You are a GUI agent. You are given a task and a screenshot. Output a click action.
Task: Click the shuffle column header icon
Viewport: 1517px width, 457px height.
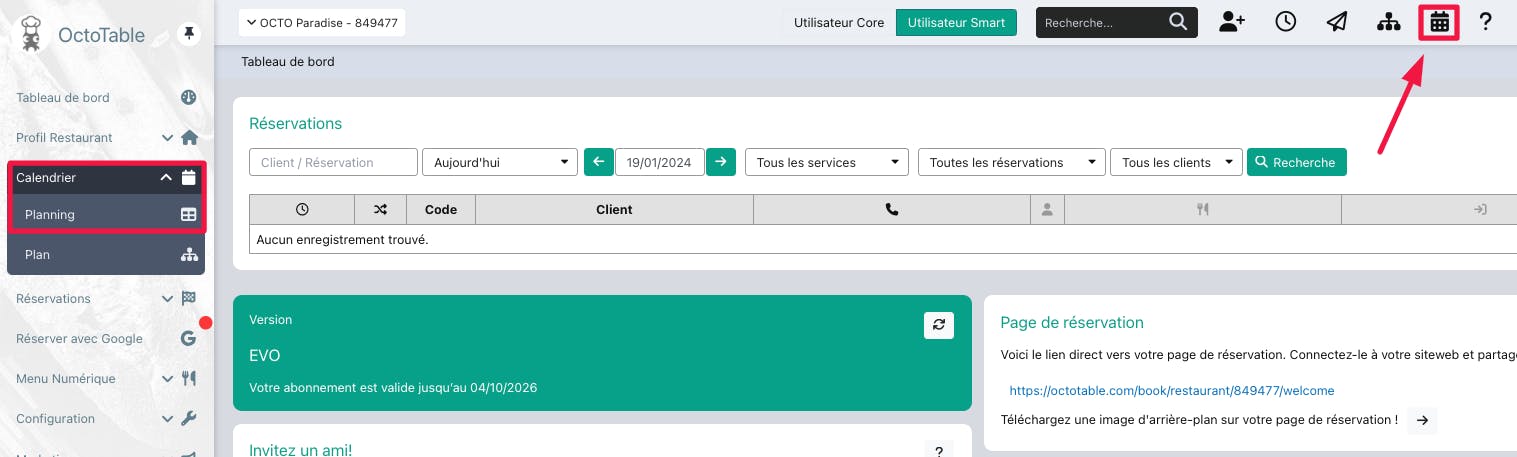click(x=380, y=210)
